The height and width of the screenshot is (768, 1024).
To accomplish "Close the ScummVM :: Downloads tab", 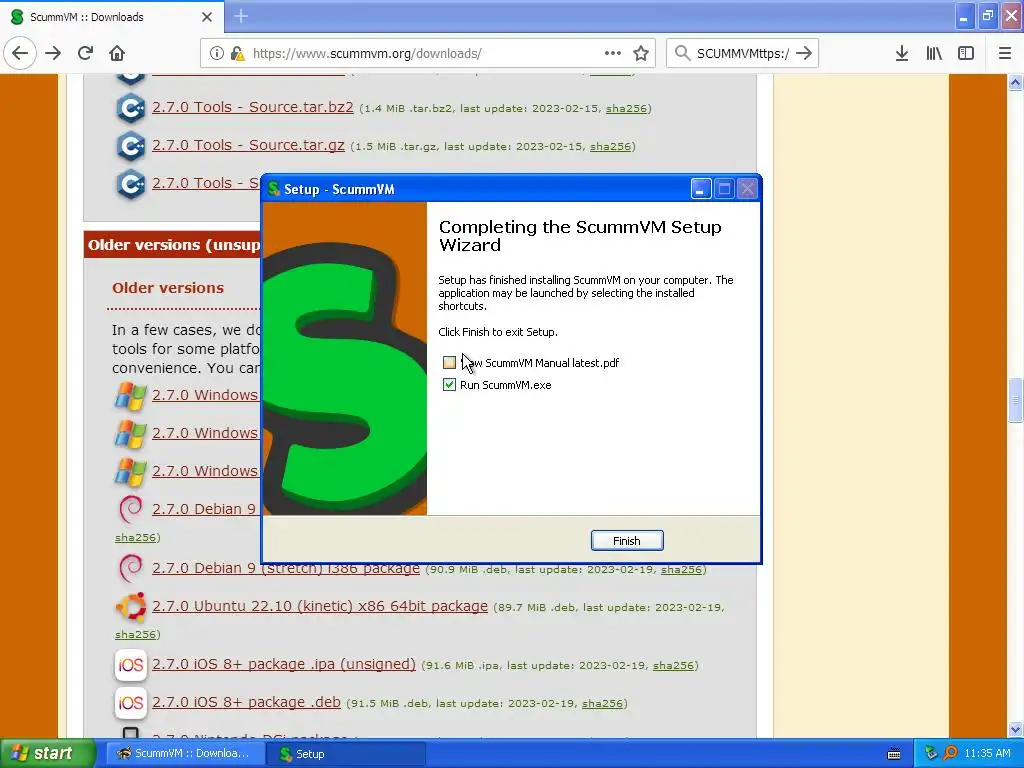I will coord(207,17).
